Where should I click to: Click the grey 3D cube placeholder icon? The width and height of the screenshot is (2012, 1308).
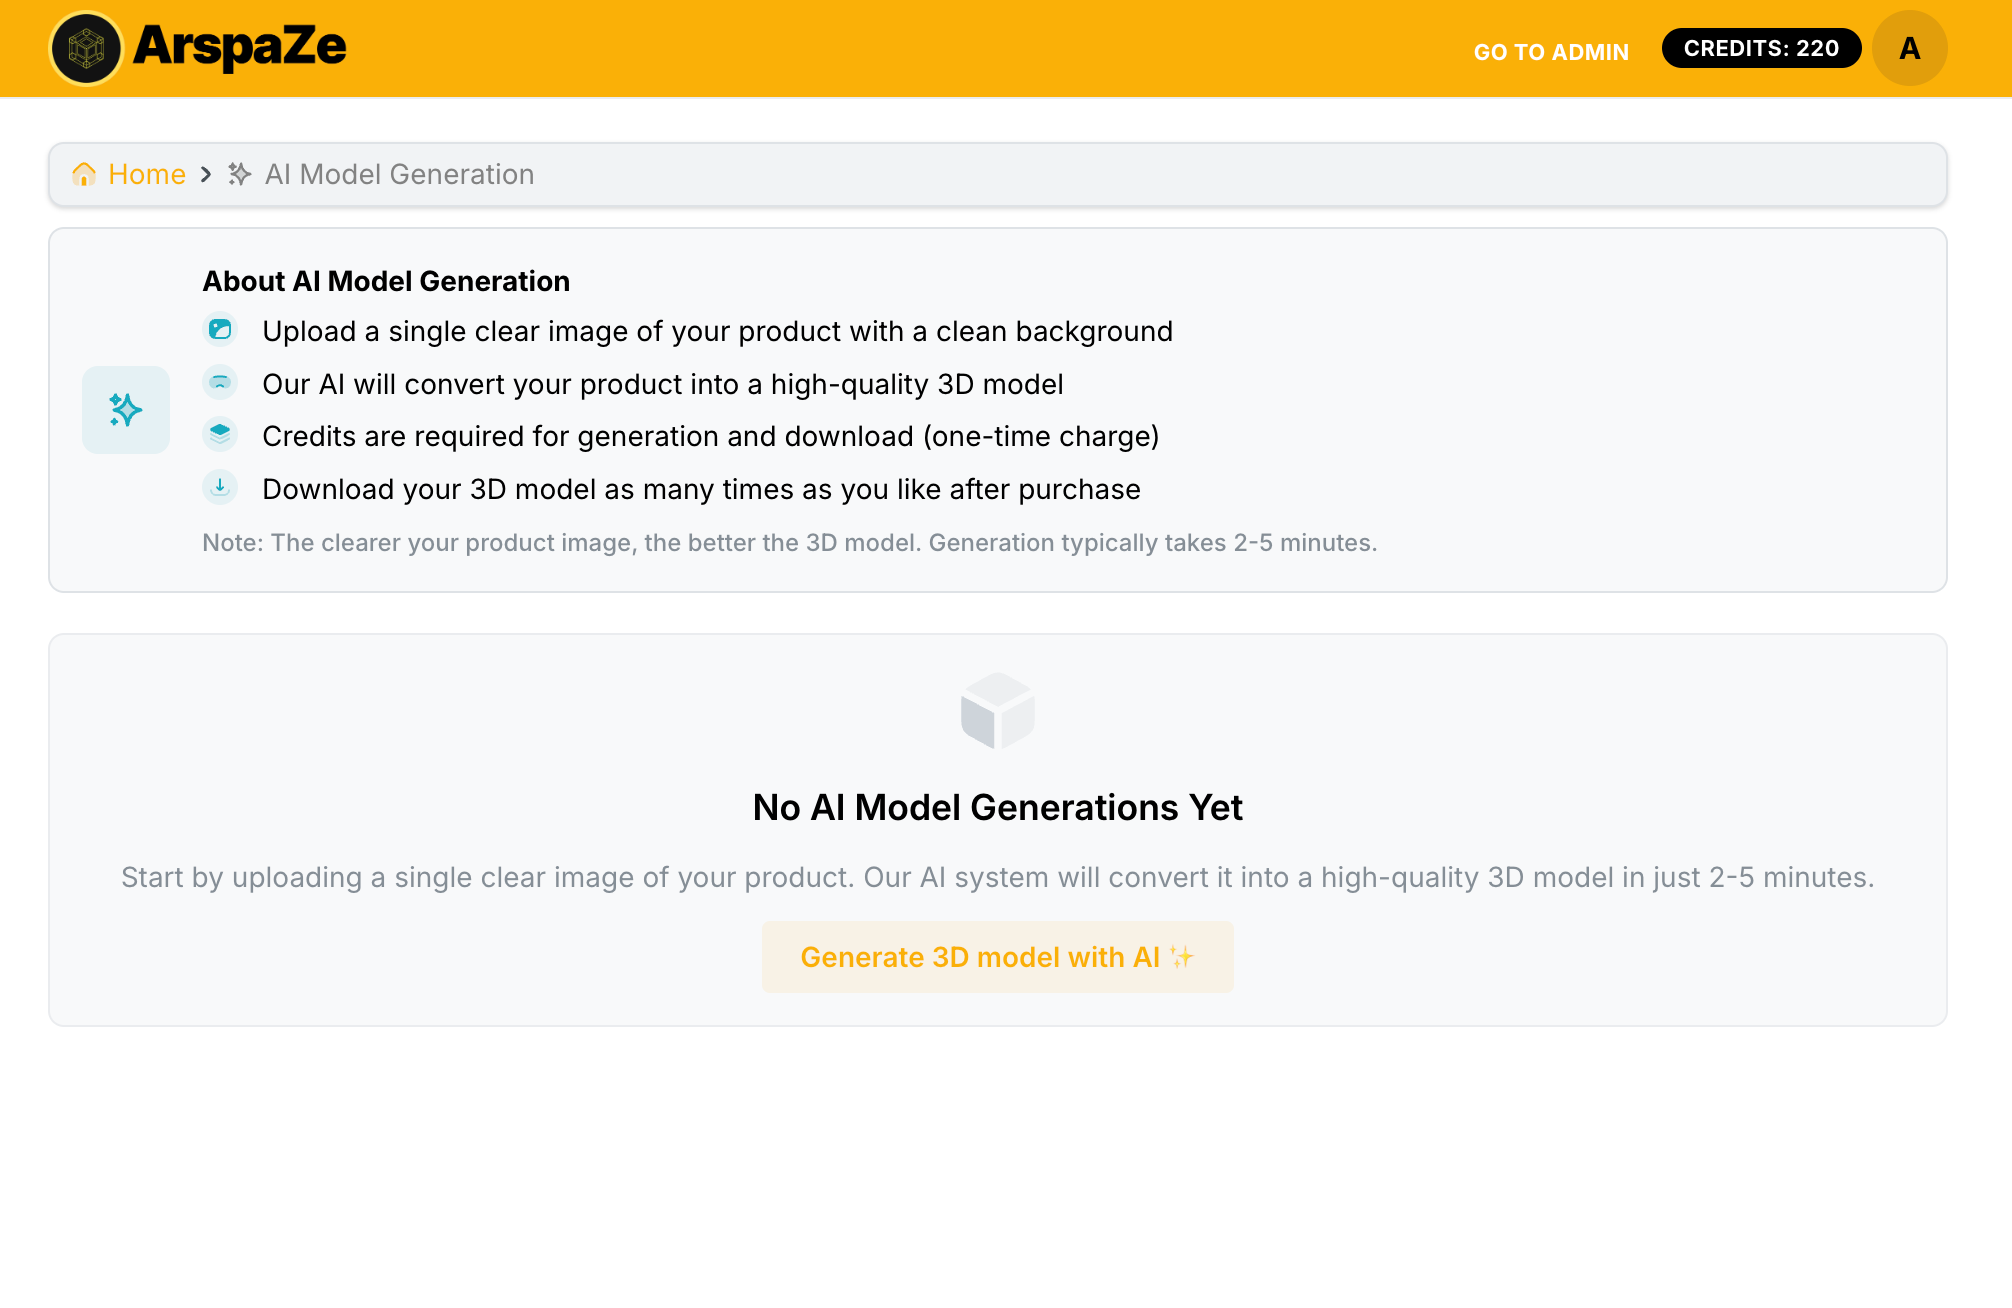pos(997,710)
